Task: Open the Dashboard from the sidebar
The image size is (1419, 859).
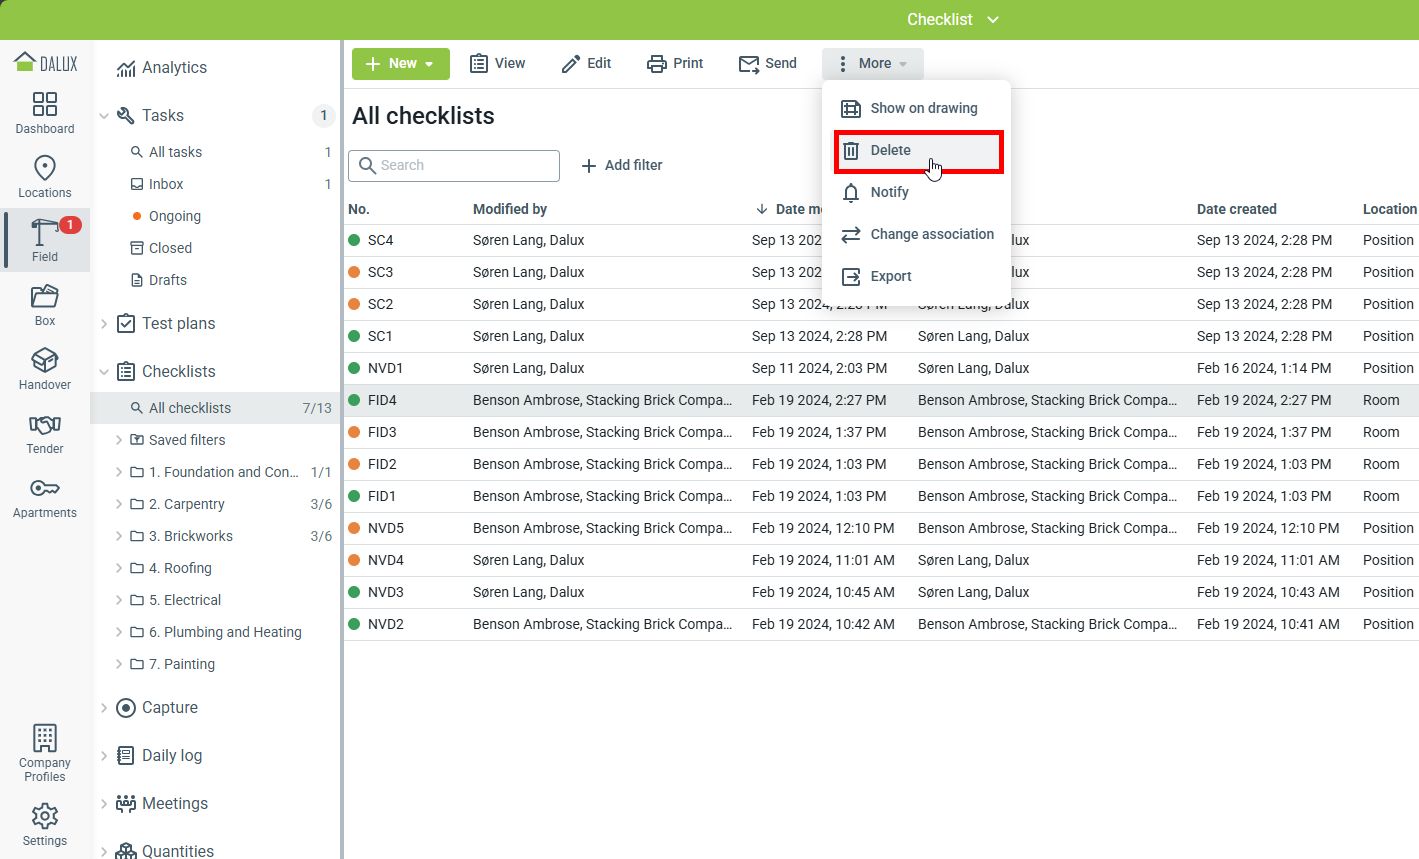Action: coord(45,113)
